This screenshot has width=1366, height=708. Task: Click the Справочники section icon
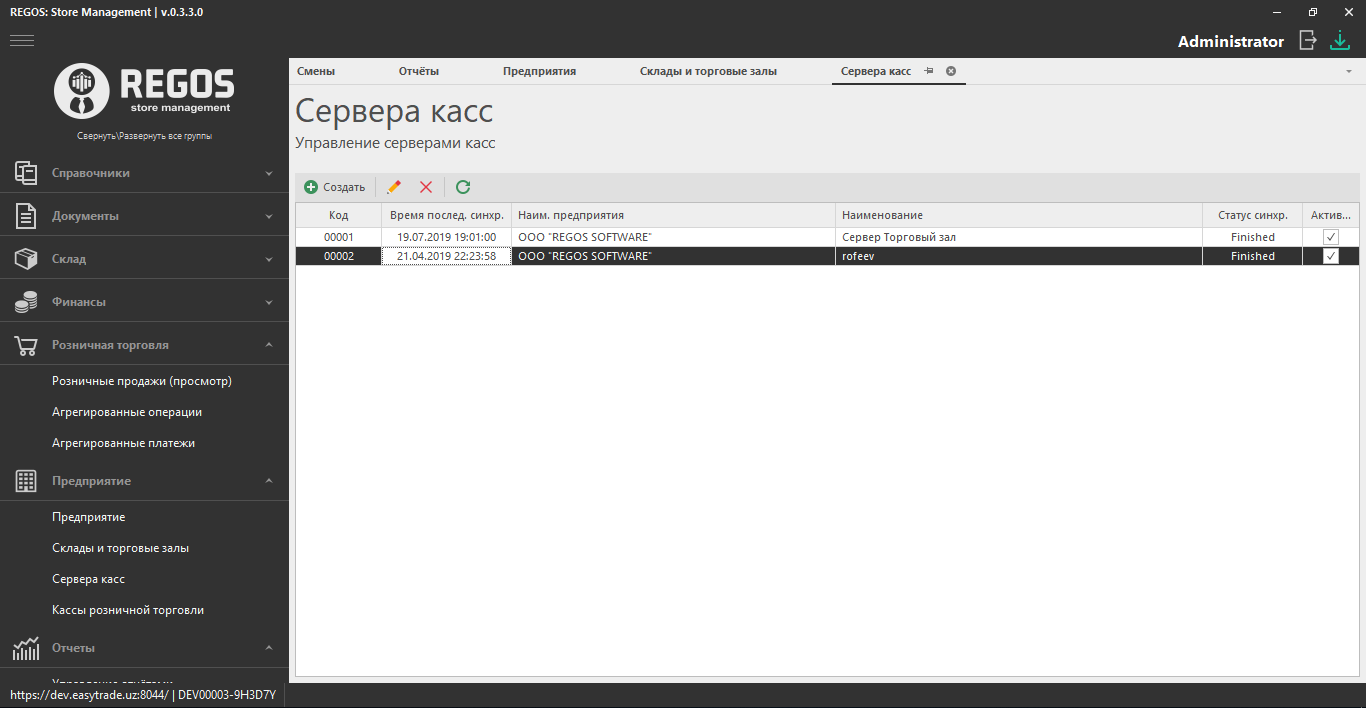pyautogui.click(x=26, y=172)
